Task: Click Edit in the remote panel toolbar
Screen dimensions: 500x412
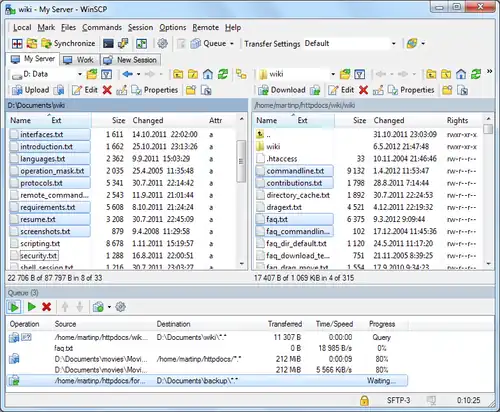Action: [x=341, y=90]
